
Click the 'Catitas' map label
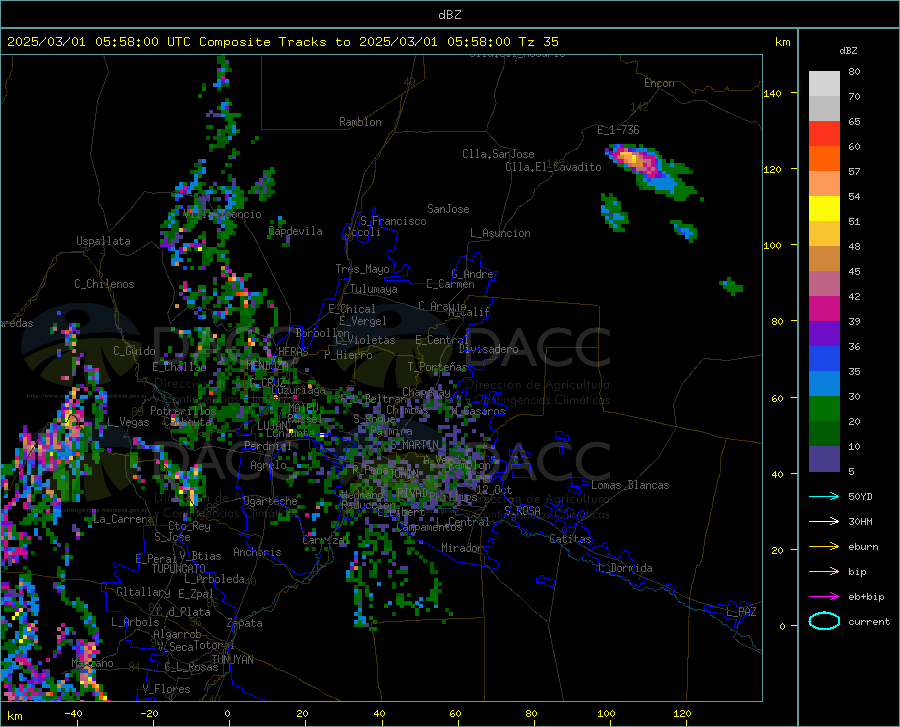[x=570, y=539]
